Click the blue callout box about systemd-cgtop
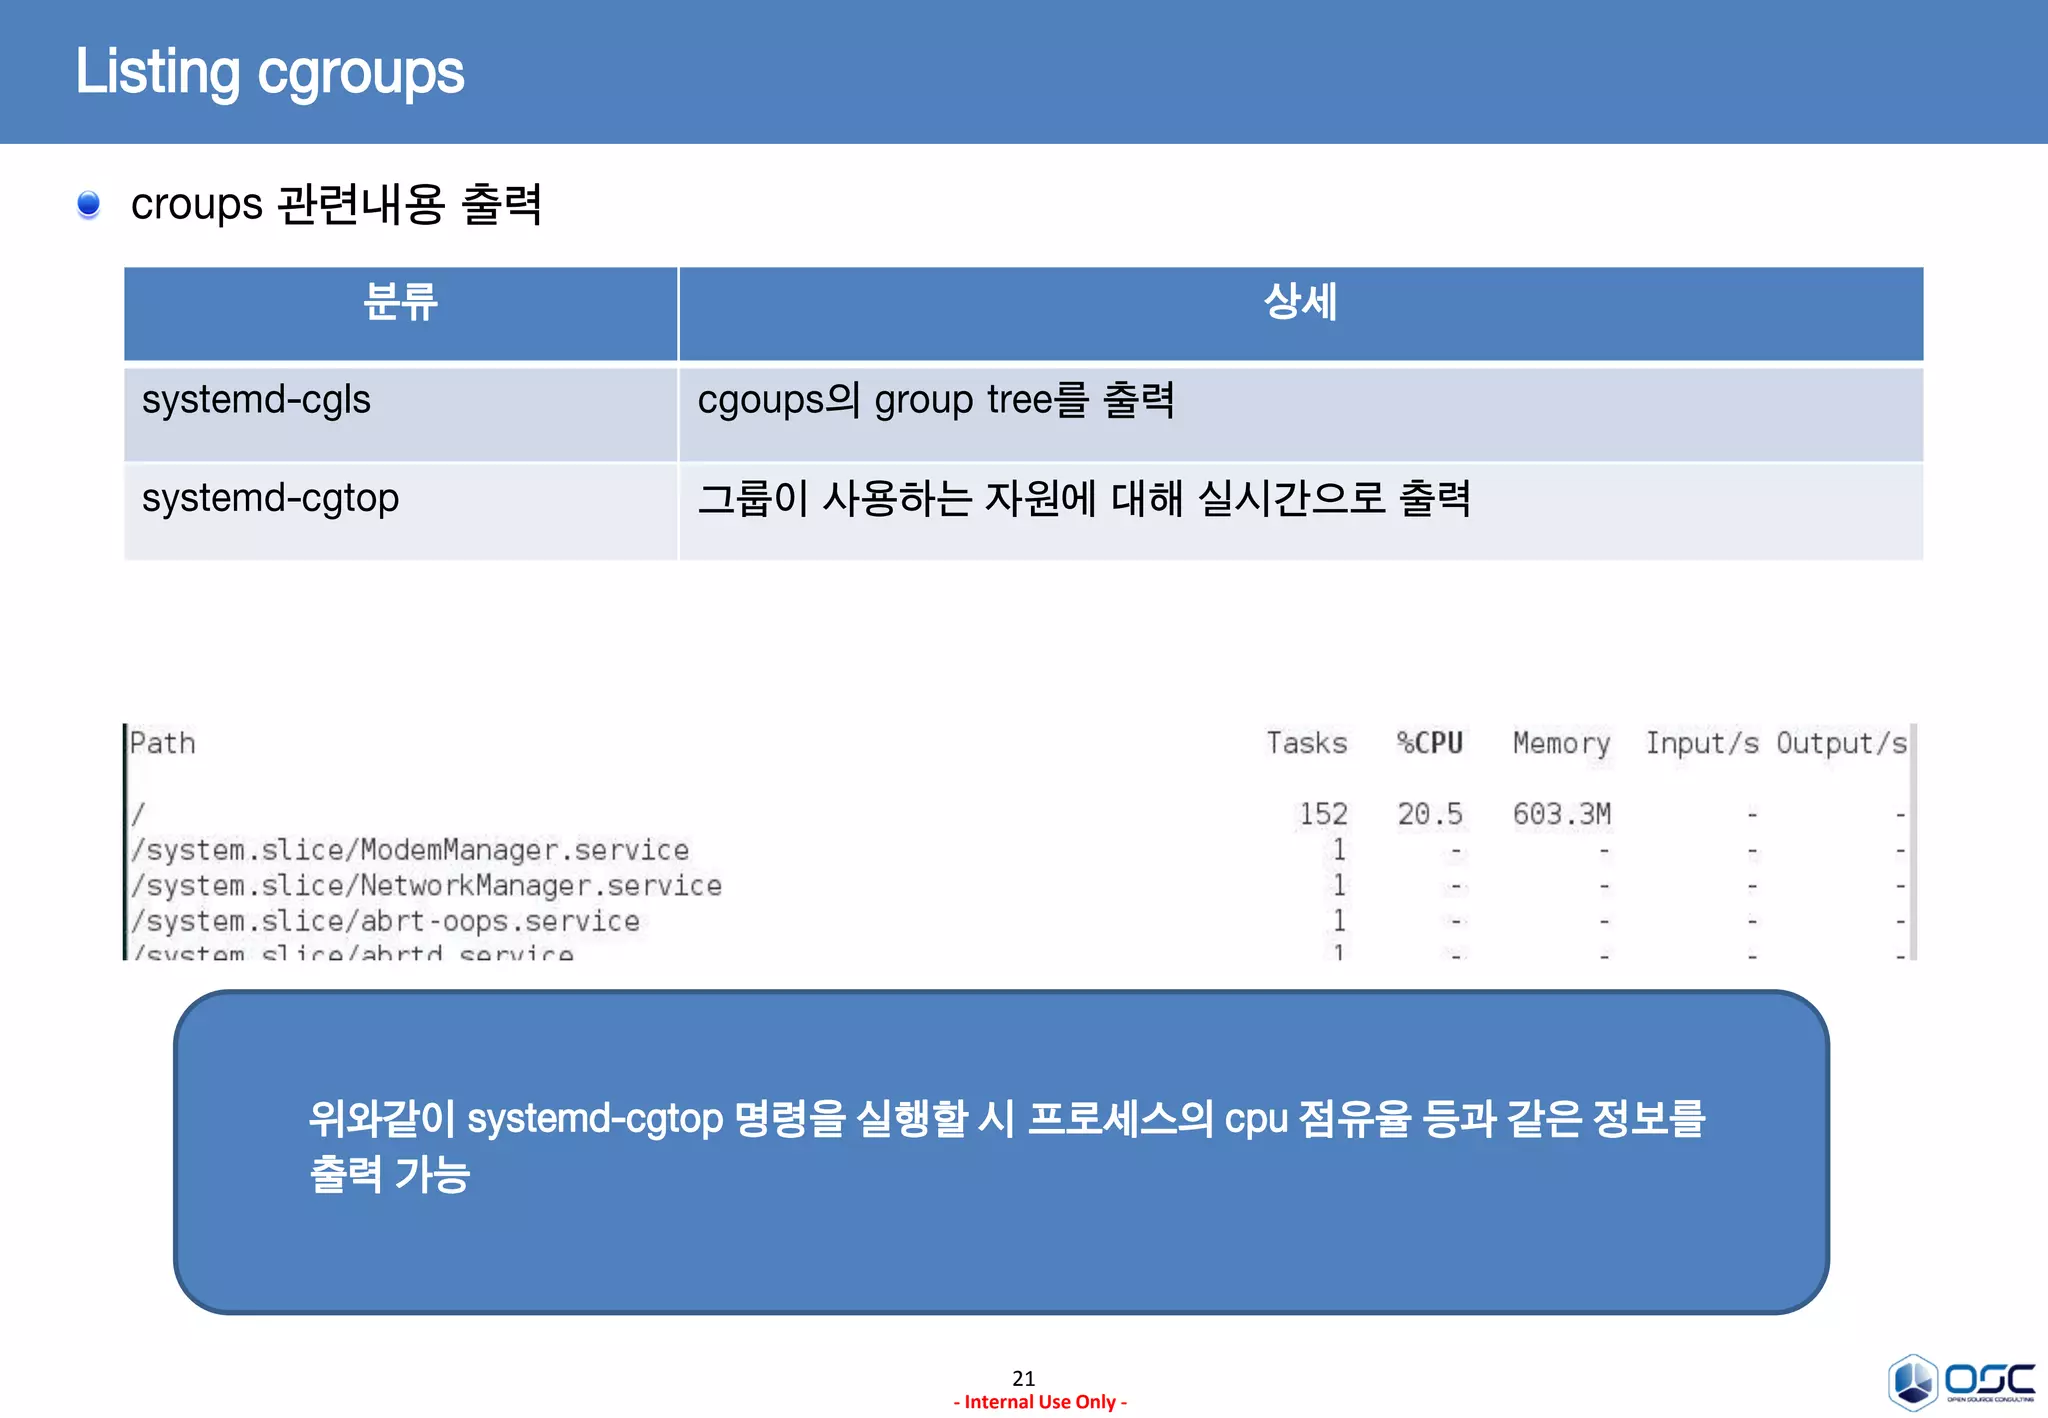The width and height of the screenshot is (2048, 1418). tap(1001, 1152)
